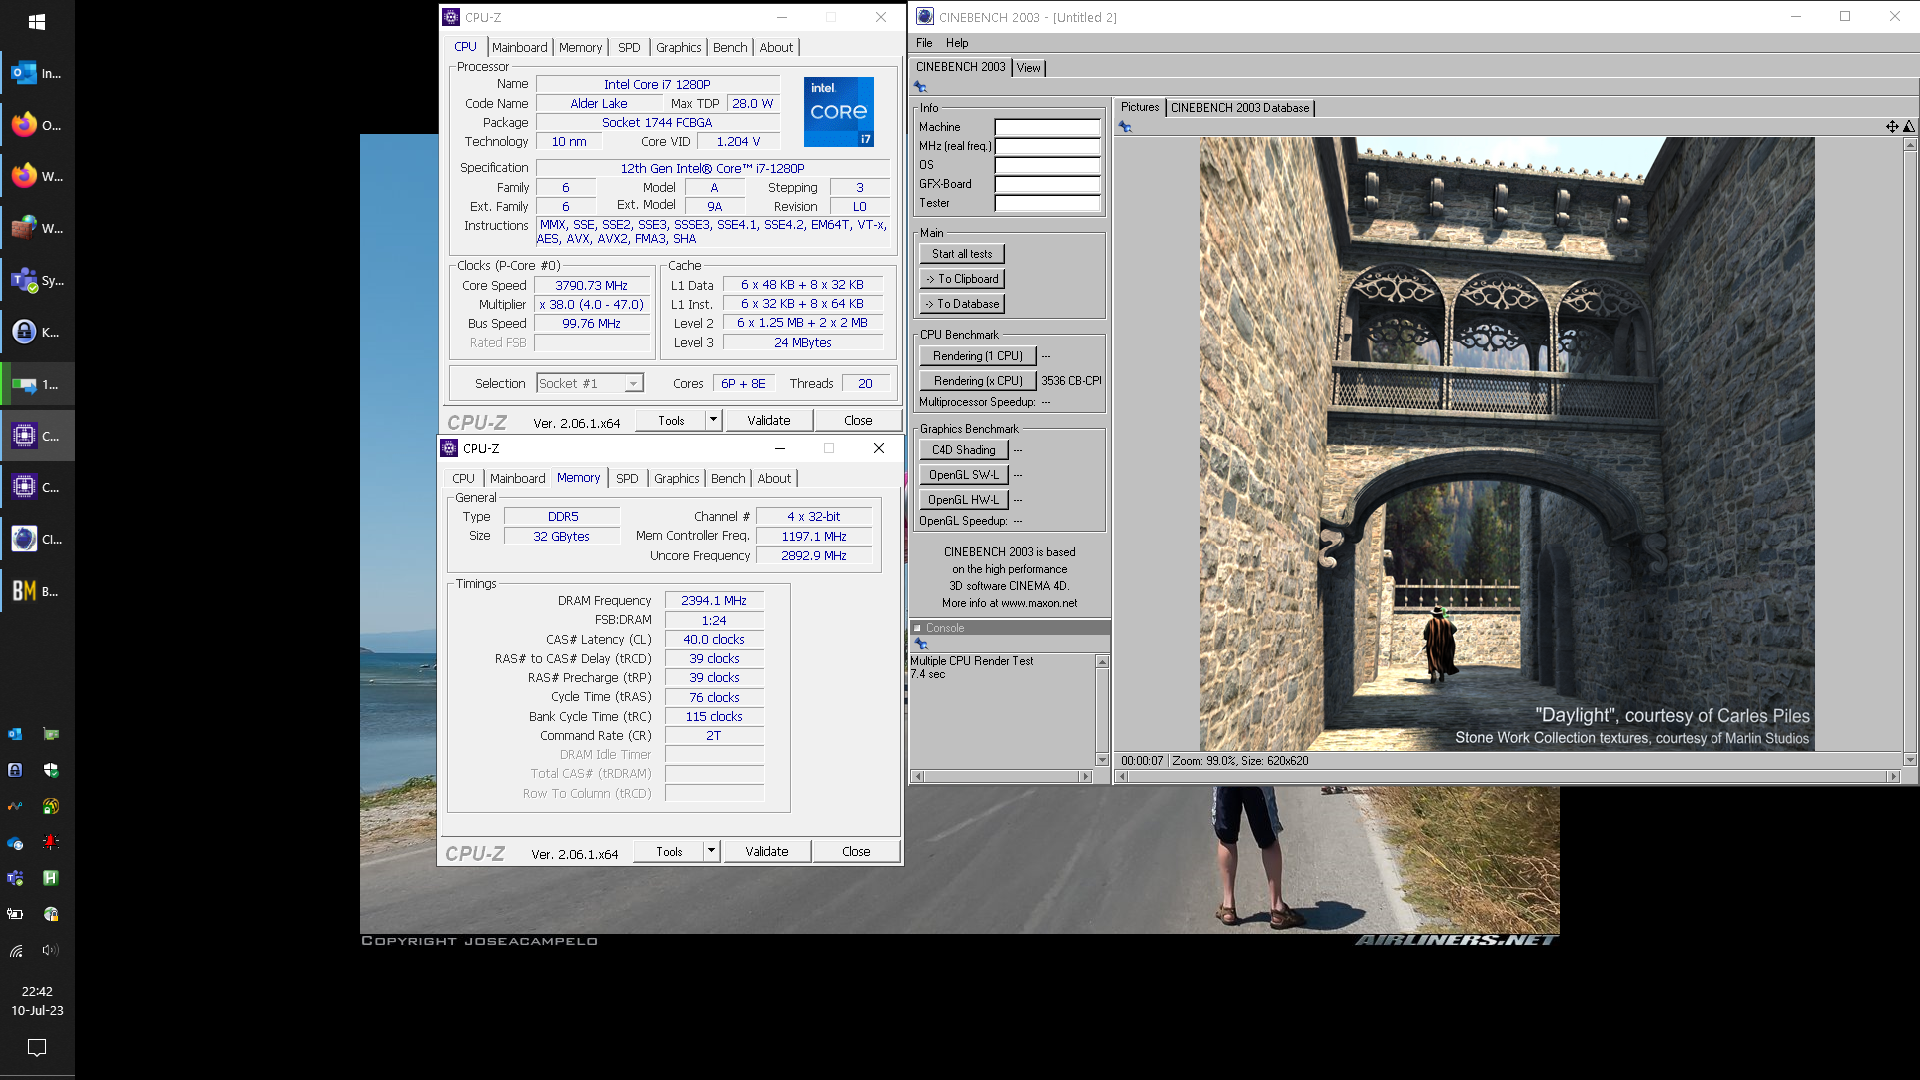This screenshot has width=1920, height=1080.
Task: Open Outlook from the taskbar
Action: point(37,73)
